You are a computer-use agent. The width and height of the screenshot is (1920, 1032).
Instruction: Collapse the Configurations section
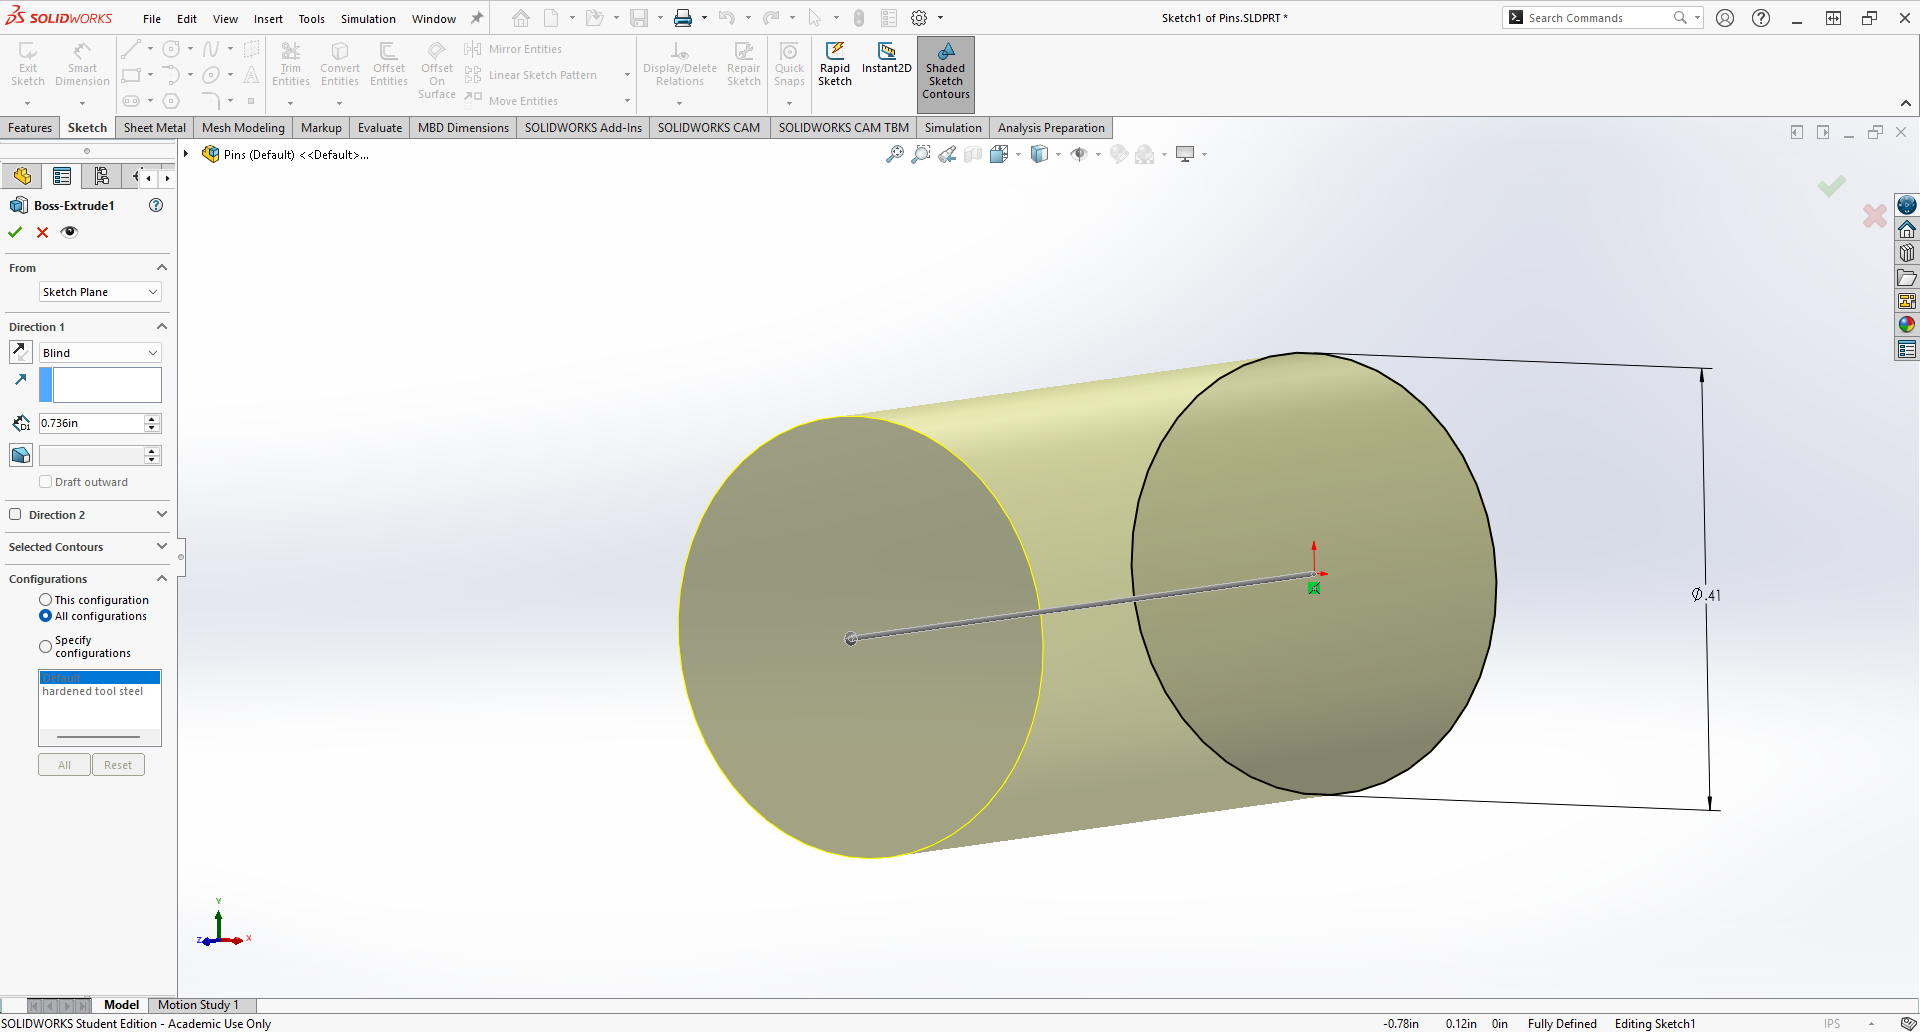tap(162, 579)
